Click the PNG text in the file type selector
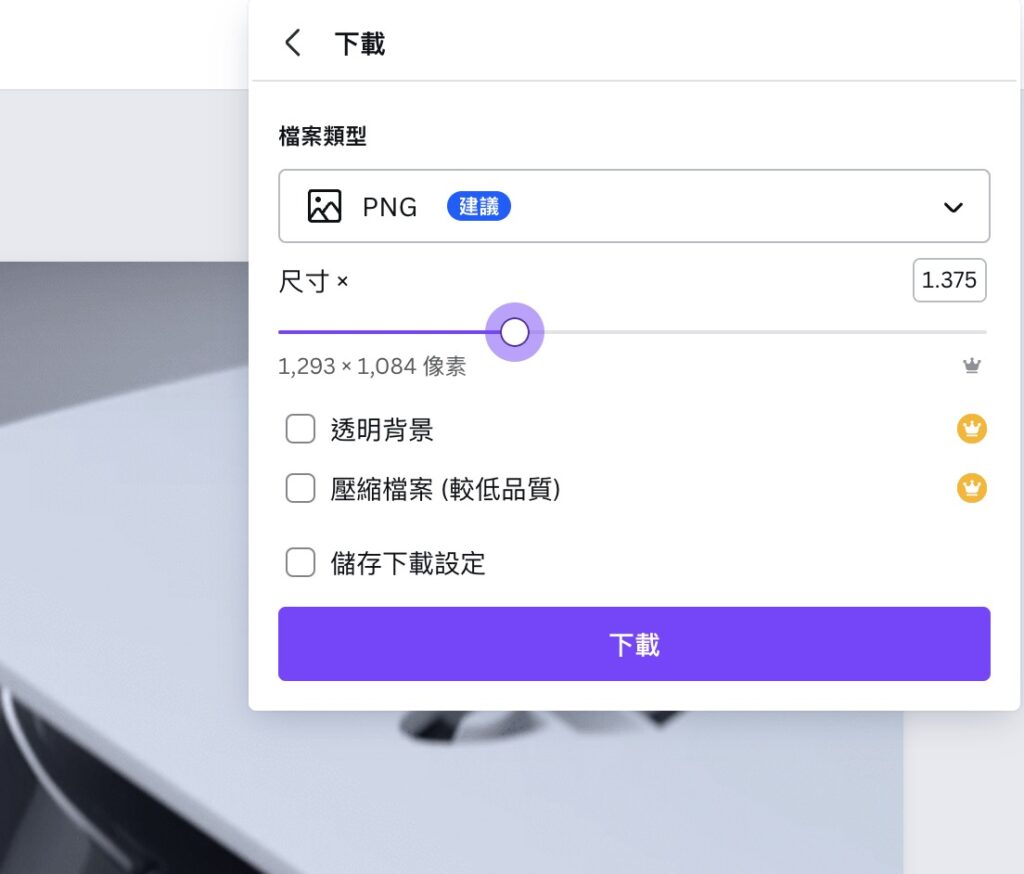The width and height of the screenshot is (1024, 874). [x=390, y=207]
